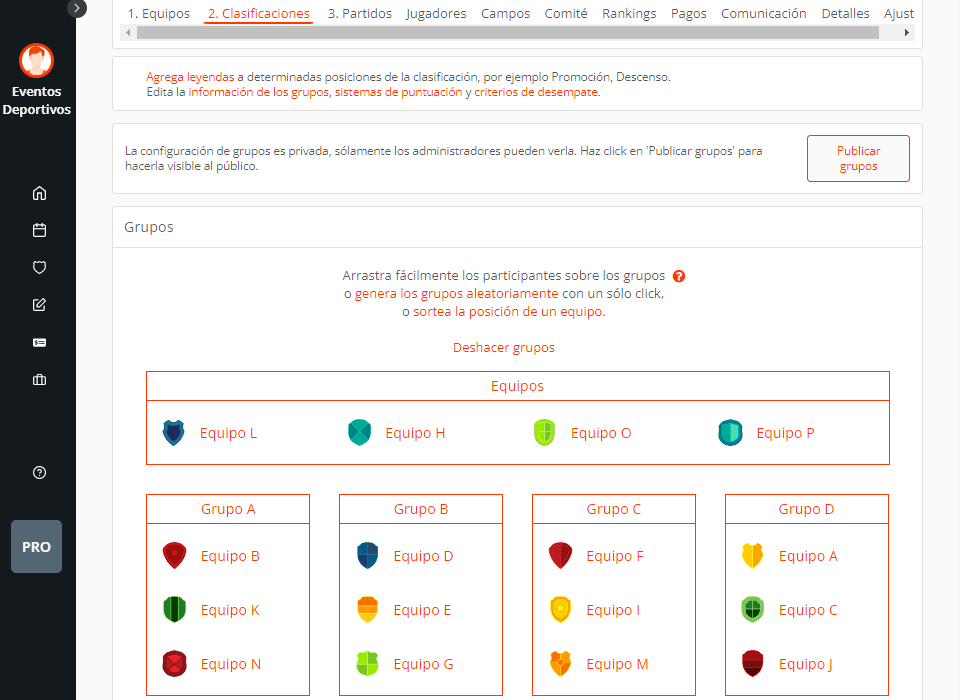Open the orange help icon beside the drag instructions
This screenshot has height=700, width=960.
pyautogui.click(x=679, y=276)
